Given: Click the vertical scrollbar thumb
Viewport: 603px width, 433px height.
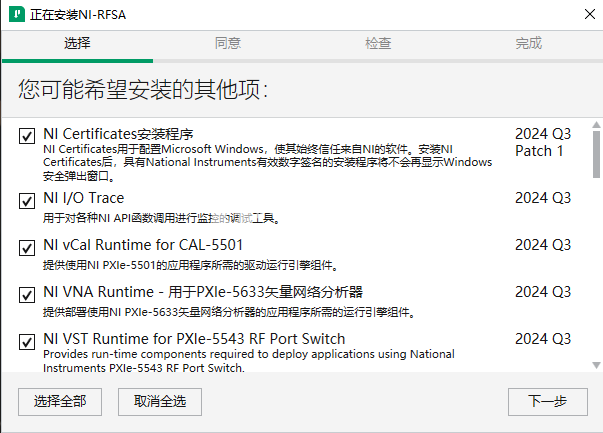Looking at the screenshot, I should click(x=596, y=154).
